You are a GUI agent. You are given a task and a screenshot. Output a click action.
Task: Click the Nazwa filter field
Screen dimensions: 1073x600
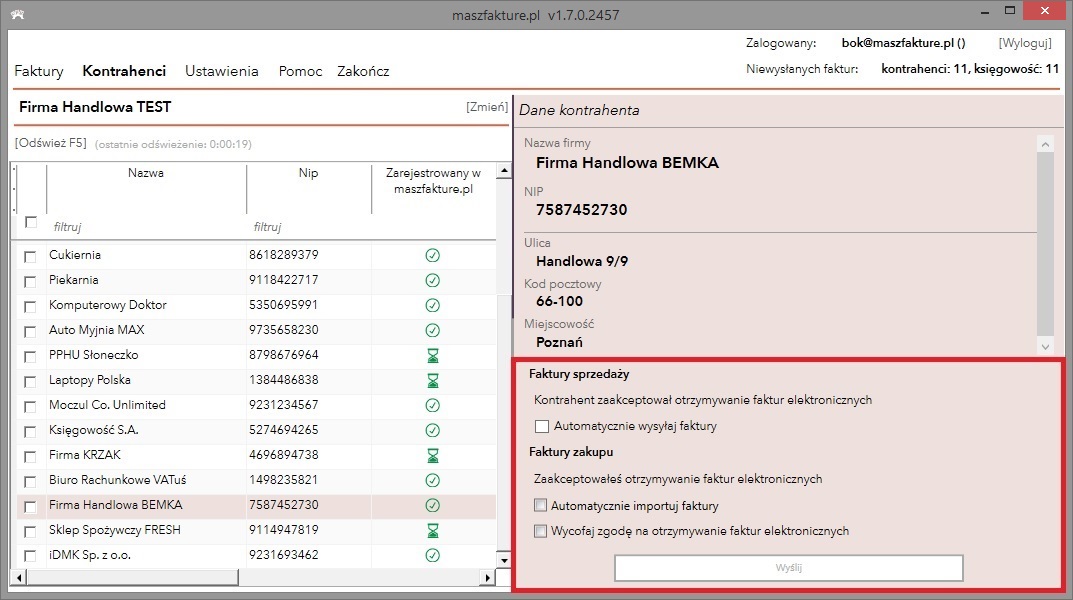(146, 226)
